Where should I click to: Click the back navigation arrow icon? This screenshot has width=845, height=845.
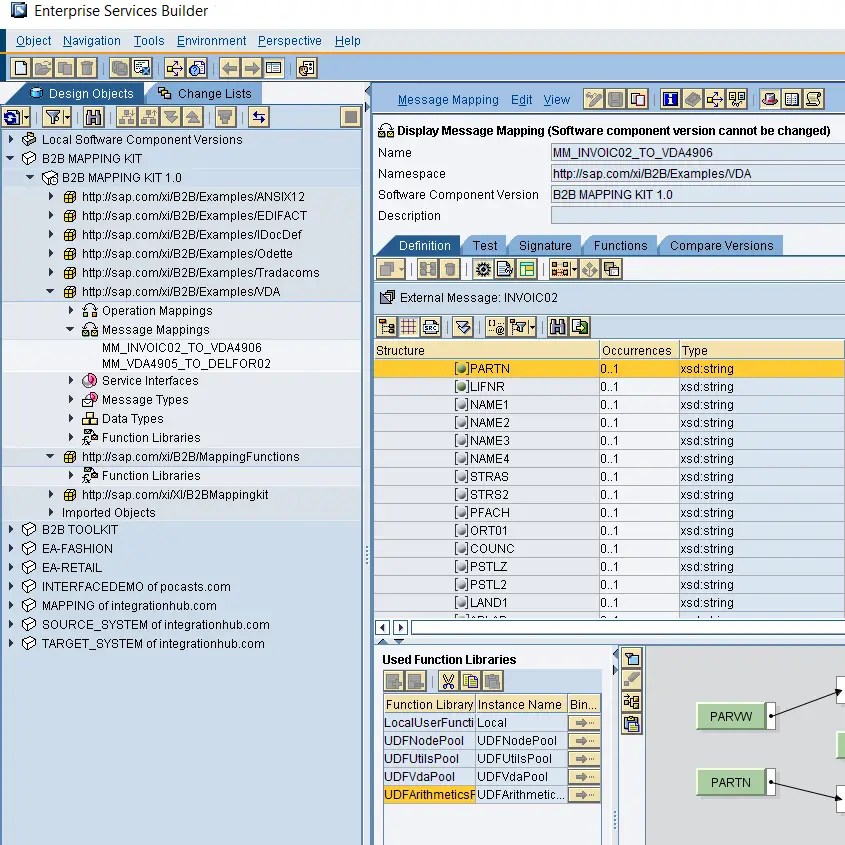pyautogui.click(x=229, y=66)
